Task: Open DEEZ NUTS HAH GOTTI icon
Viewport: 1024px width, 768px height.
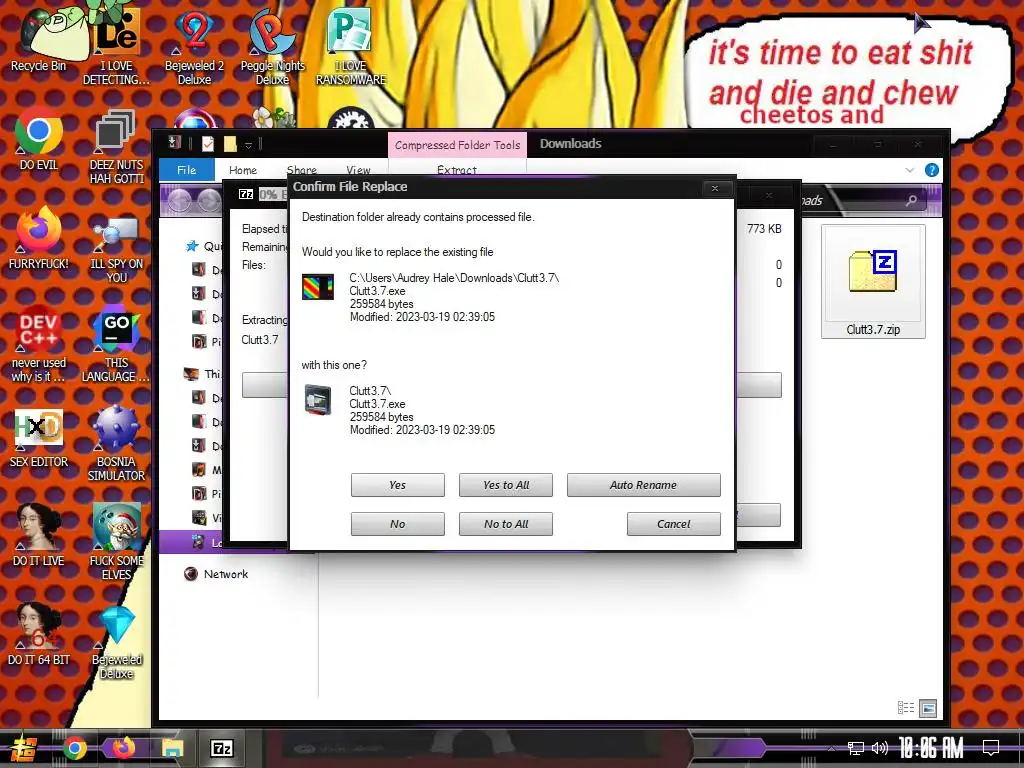Action: click(x=116, y=147)
